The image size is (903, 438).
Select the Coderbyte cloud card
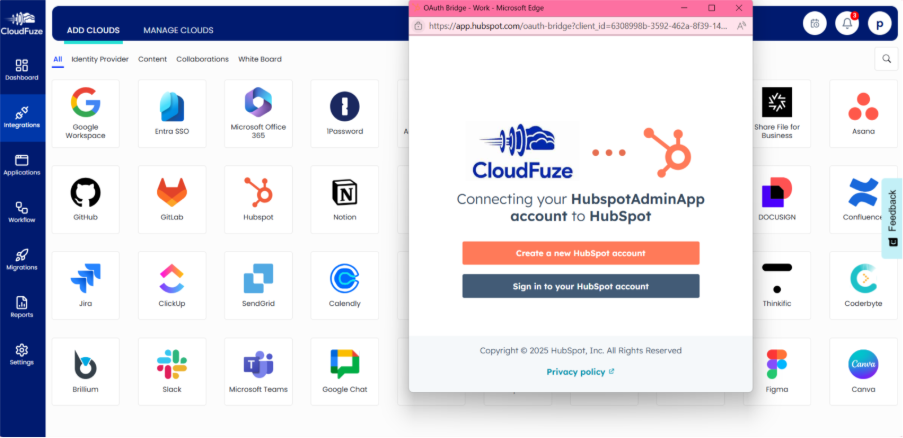click(863, 285)
